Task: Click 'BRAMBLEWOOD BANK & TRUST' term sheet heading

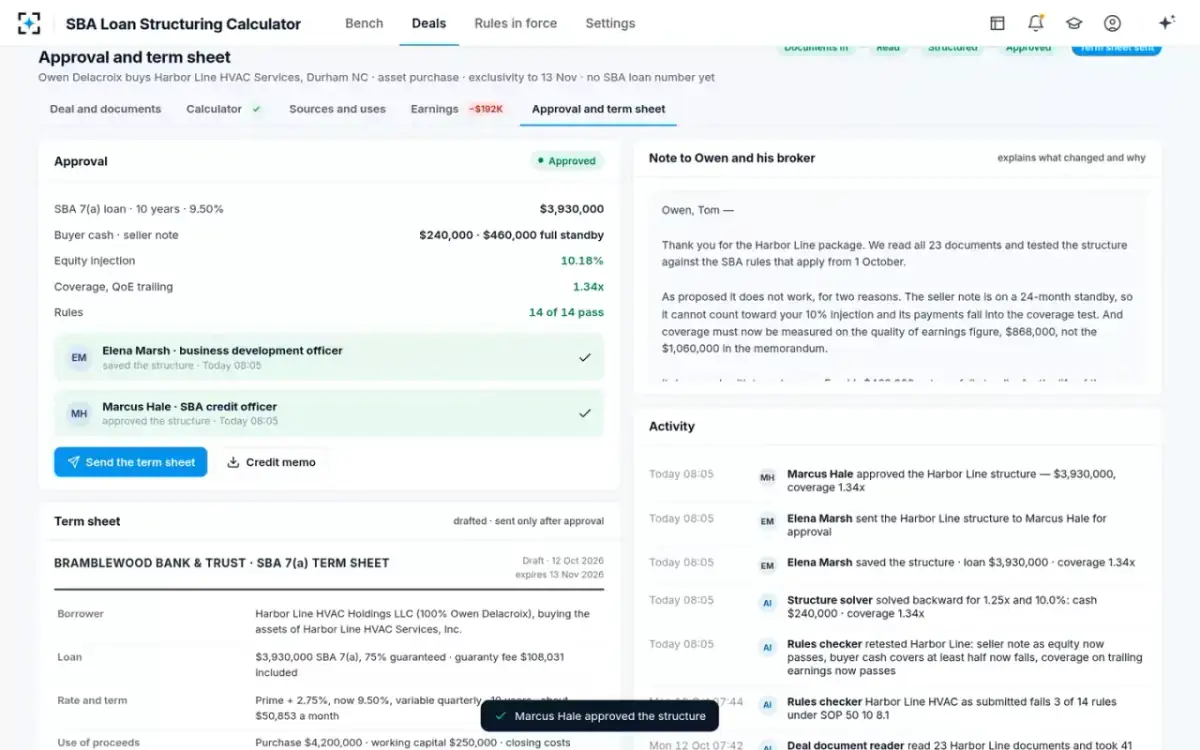Action: (x=222, y=563)
